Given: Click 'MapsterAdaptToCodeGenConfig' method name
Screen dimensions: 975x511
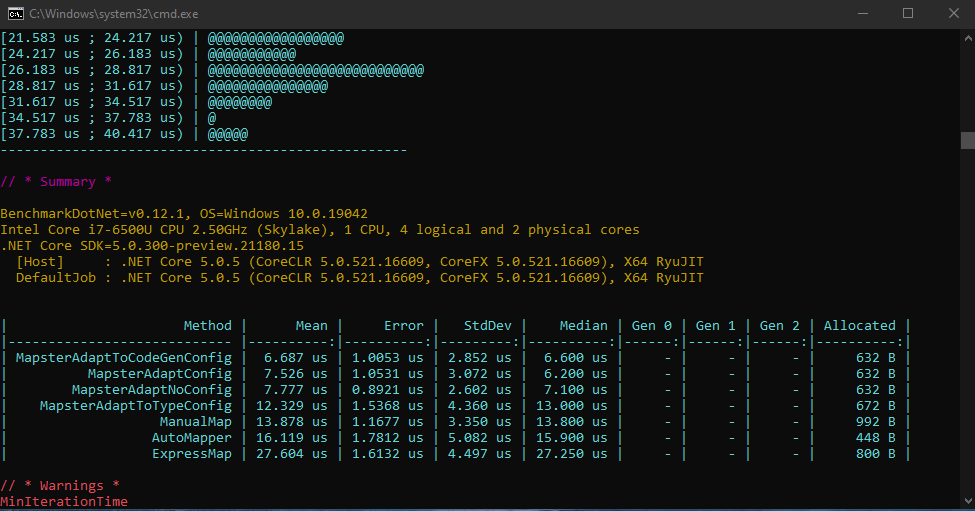Looking at the screenshot, I should point(124,358).
